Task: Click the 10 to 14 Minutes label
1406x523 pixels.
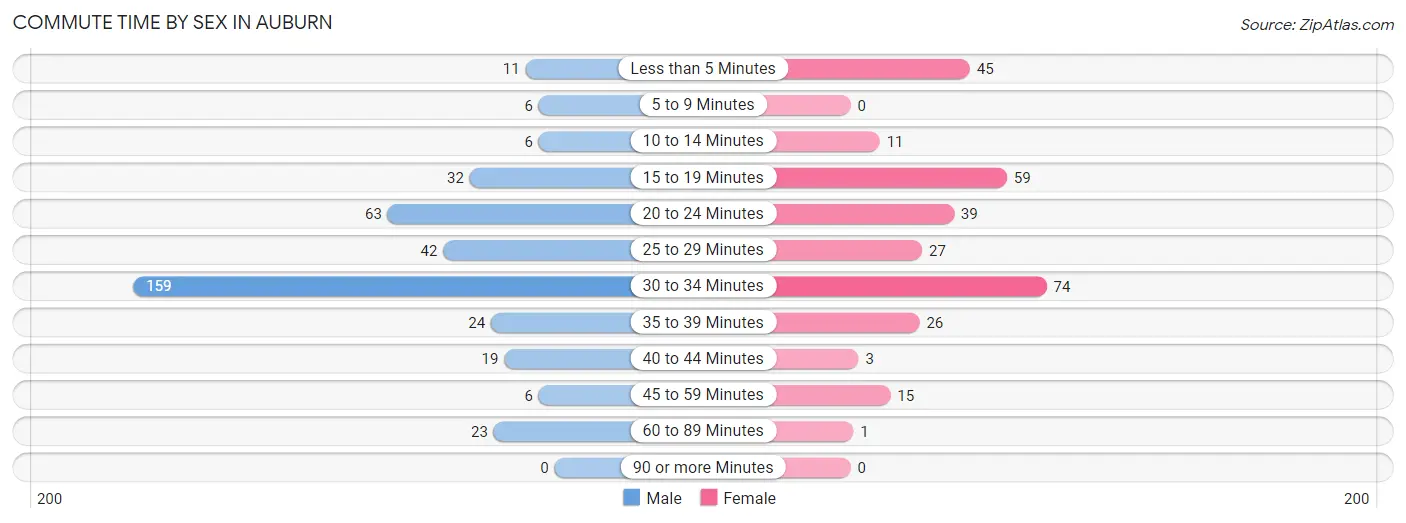Action: tap(703, 141)
